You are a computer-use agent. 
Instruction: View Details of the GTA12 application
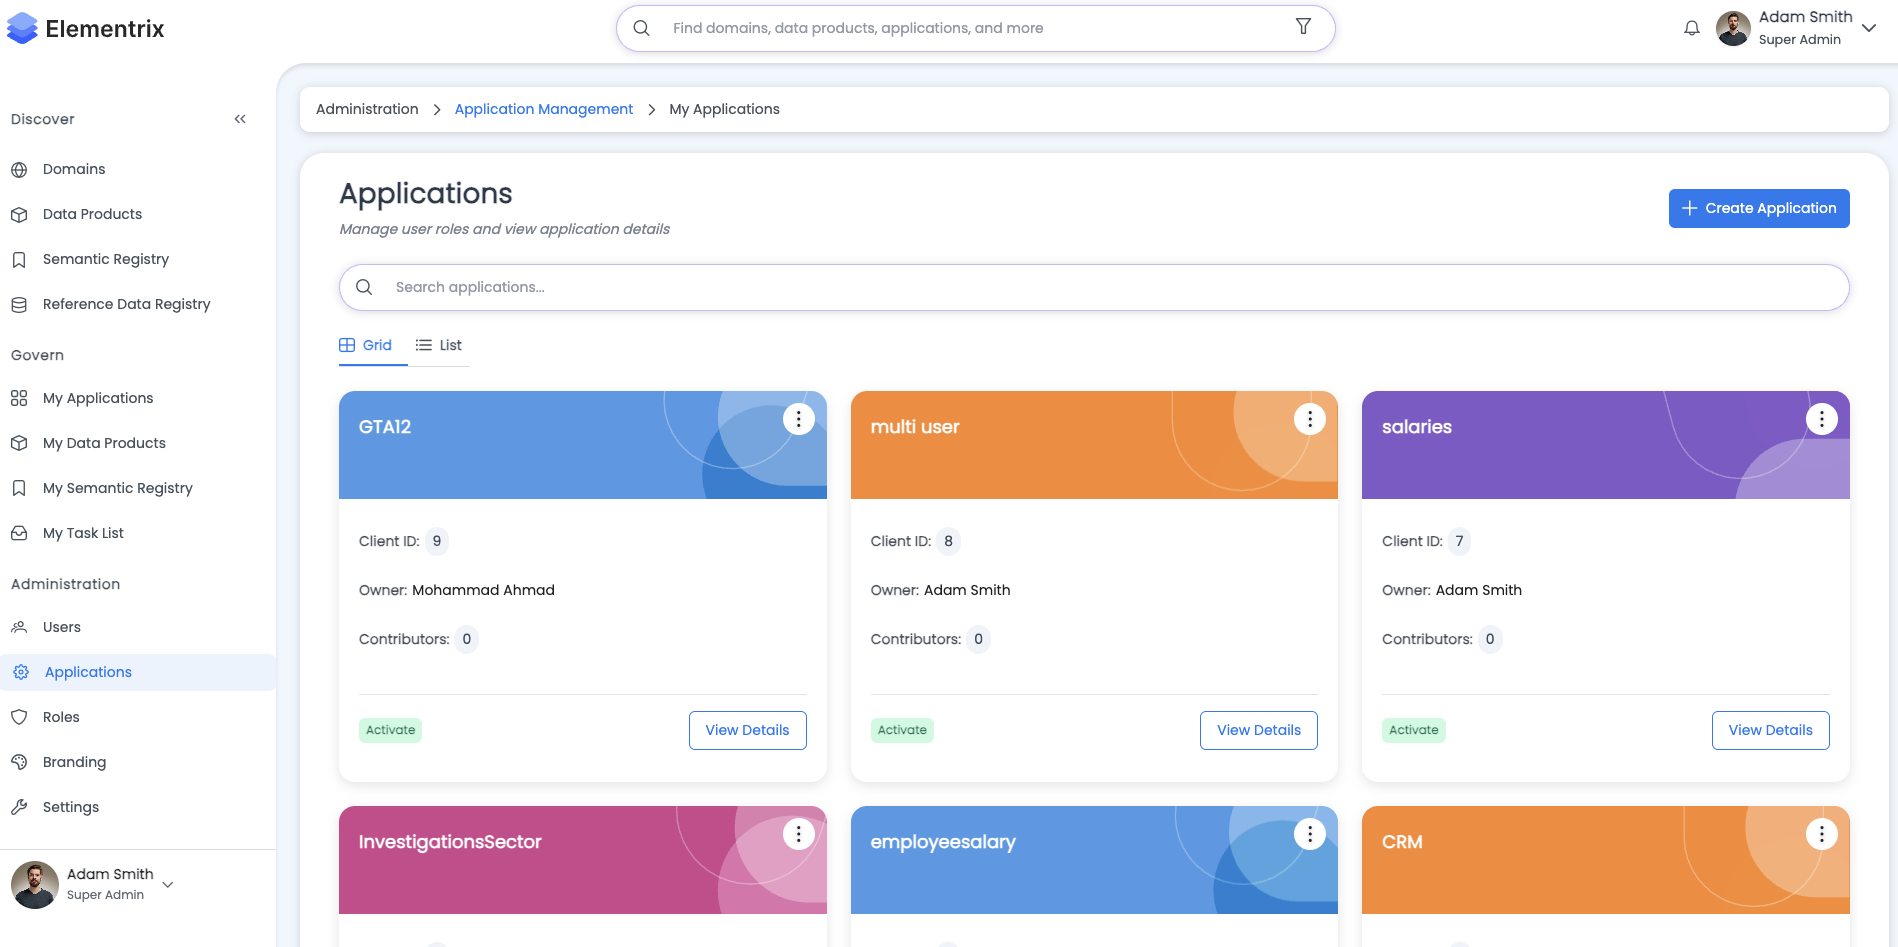coord(747,730)
